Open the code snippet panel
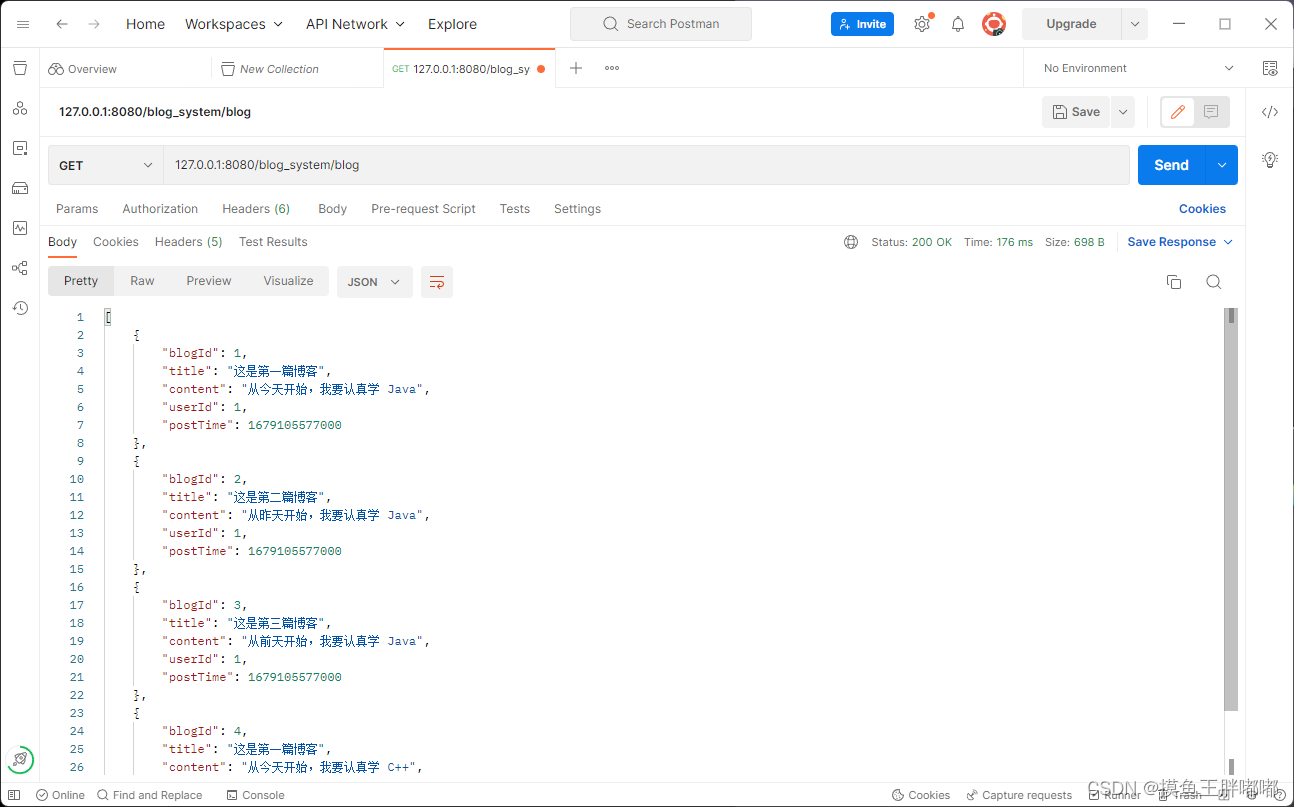 pos(1270,112)
